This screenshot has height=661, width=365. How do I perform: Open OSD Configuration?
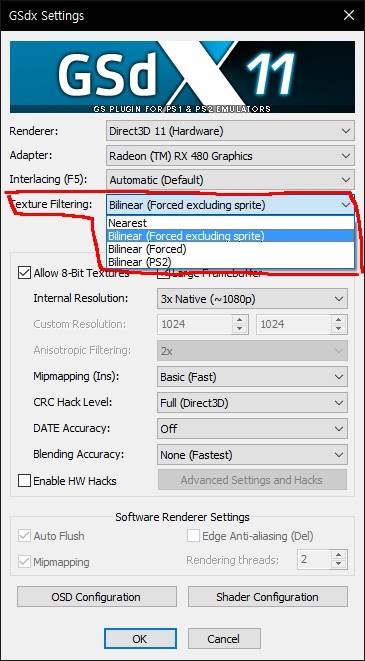pyautogui.click(x=97, y=597)
